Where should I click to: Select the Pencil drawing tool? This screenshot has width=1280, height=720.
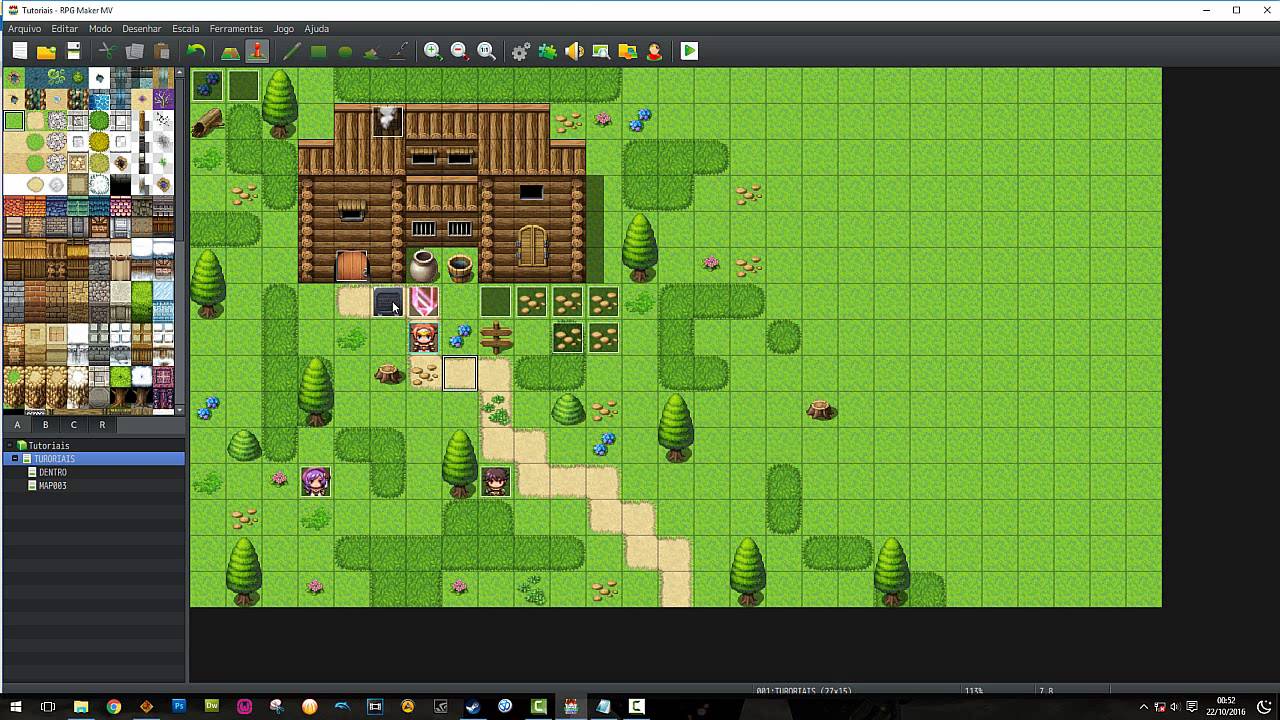pyautogui.click(x=291, y=51)
